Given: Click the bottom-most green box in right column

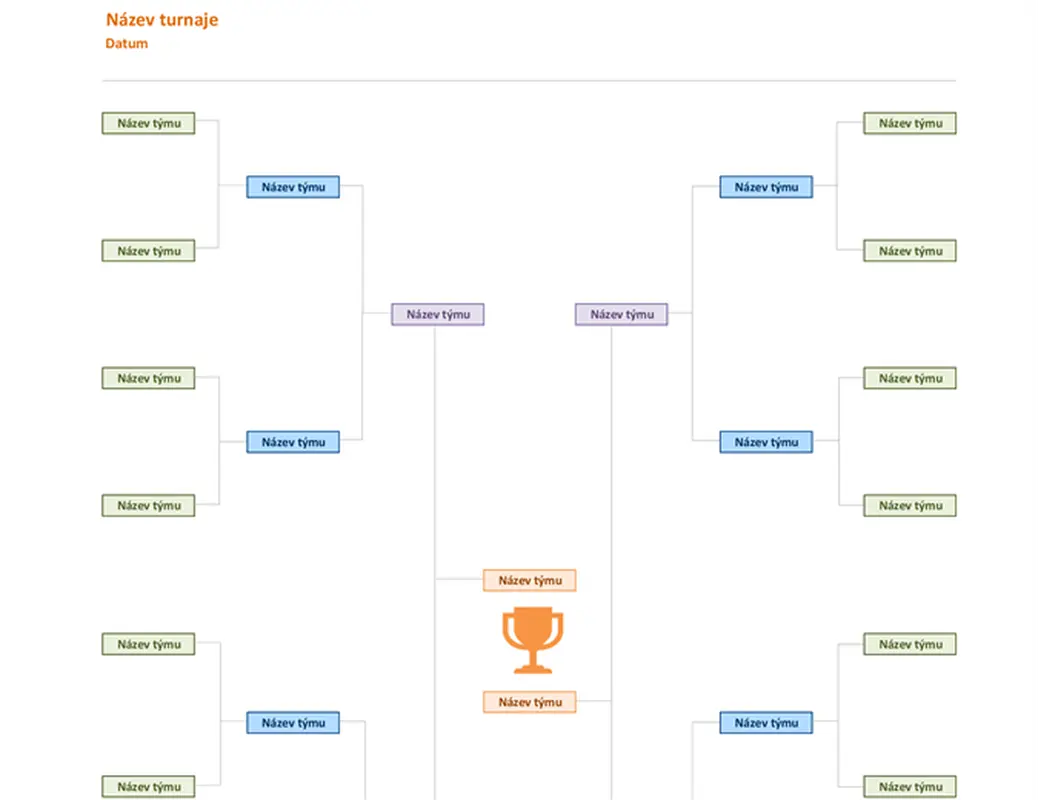Looking at the screenshot, I should [910, 787].
